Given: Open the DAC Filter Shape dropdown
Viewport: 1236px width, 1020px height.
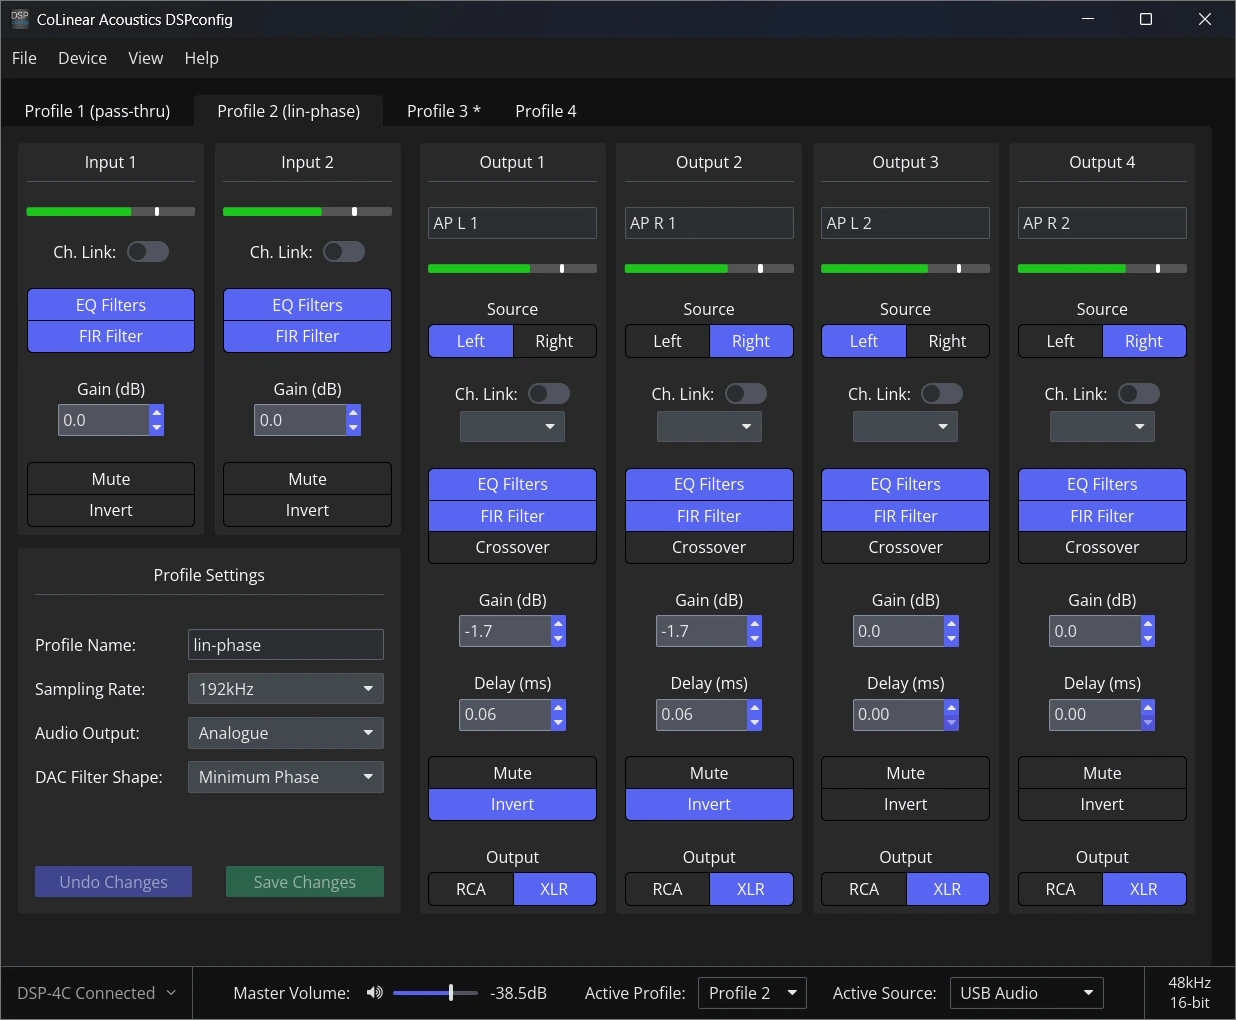Looking at the screenshot, I should tap(286, 777).
